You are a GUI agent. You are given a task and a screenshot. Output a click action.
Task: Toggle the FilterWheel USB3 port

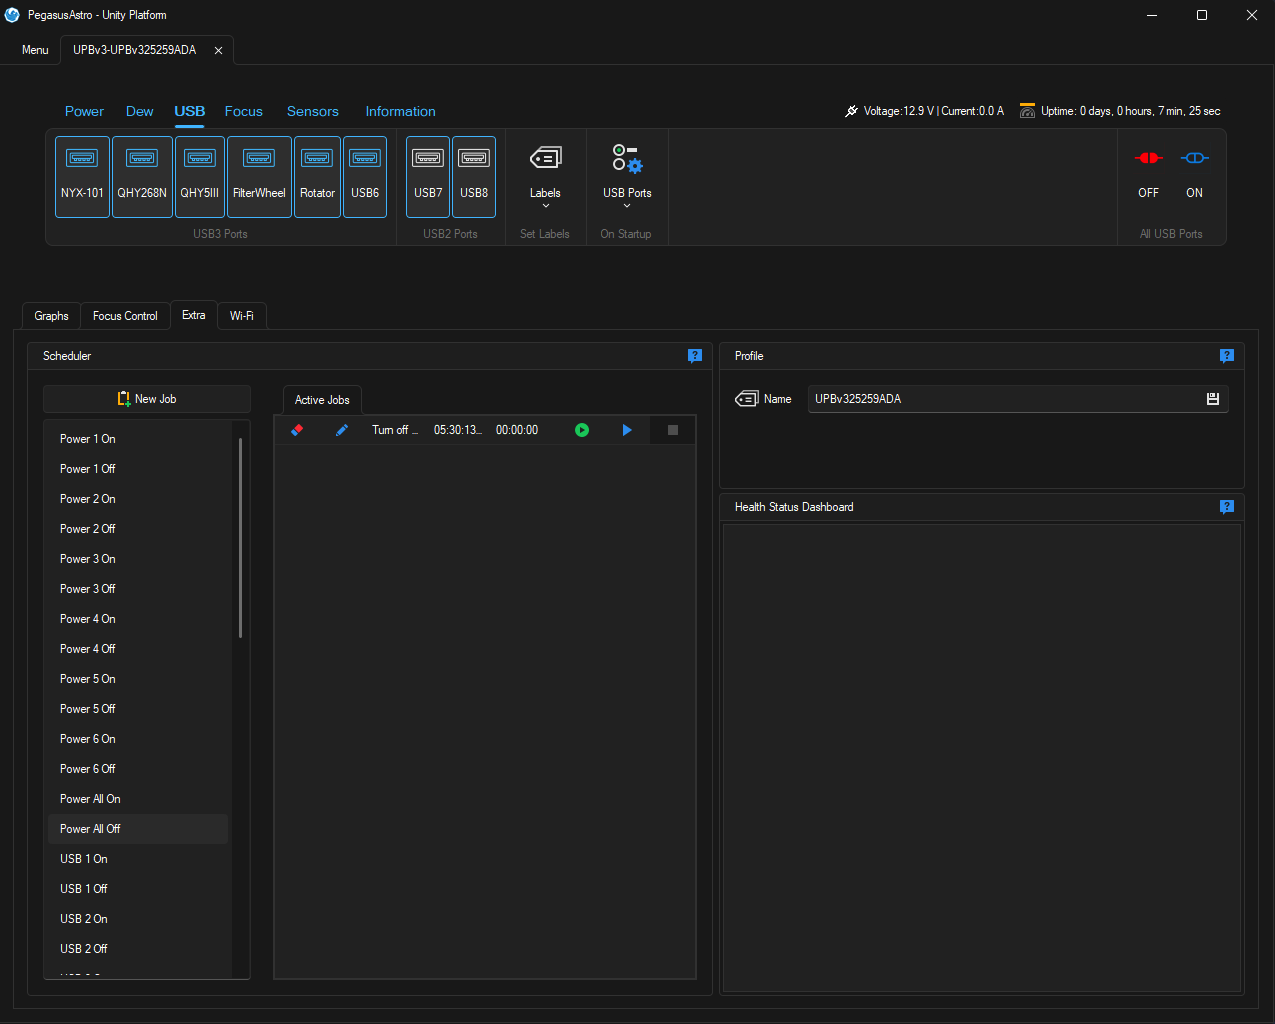[x=259, y=176]
